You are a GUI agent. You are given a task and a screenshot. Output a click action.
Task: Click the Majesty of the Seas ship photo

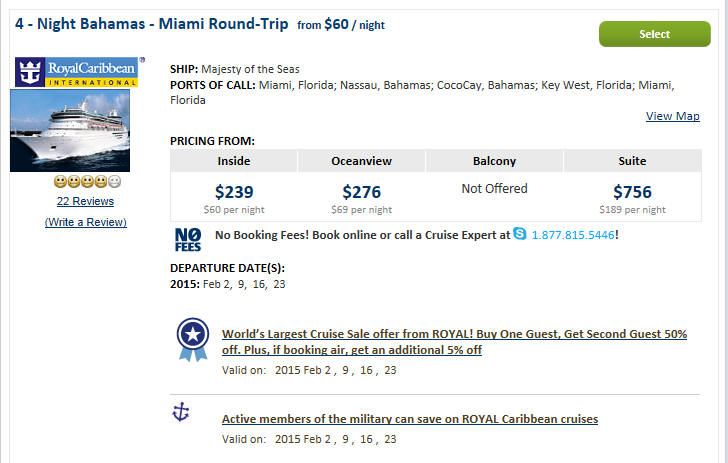pyautogui.click(x=70, y=130)
